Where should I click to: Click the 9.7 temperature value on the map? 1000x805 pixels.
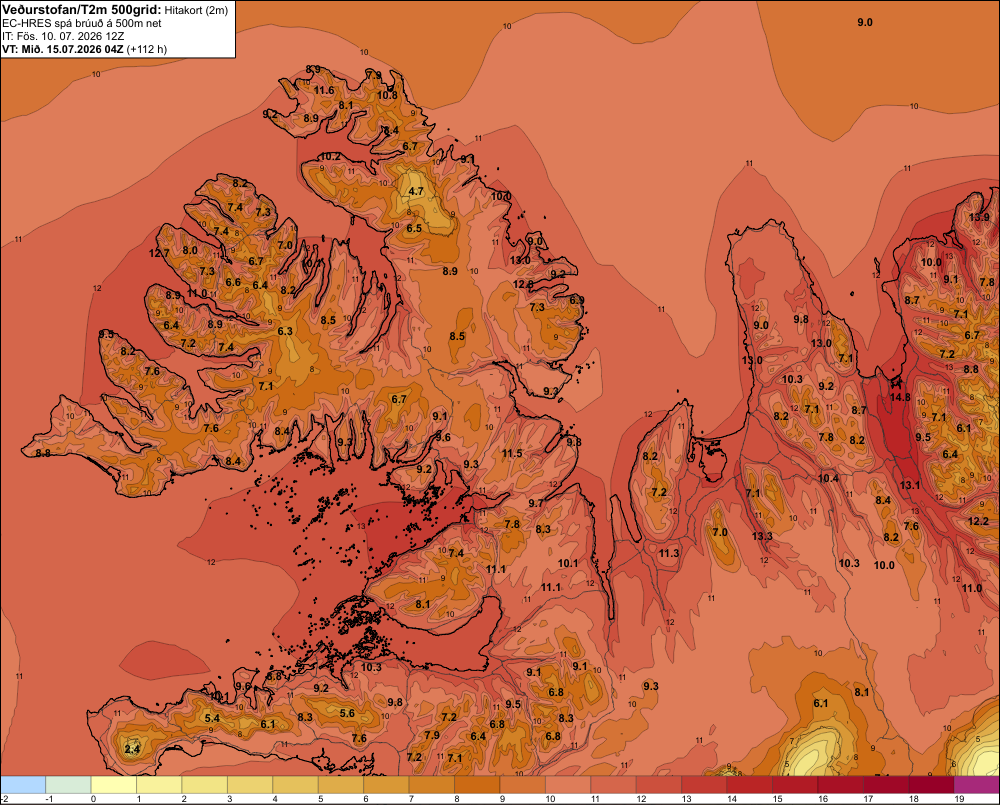pyautogui.click(x=536, y=503)
